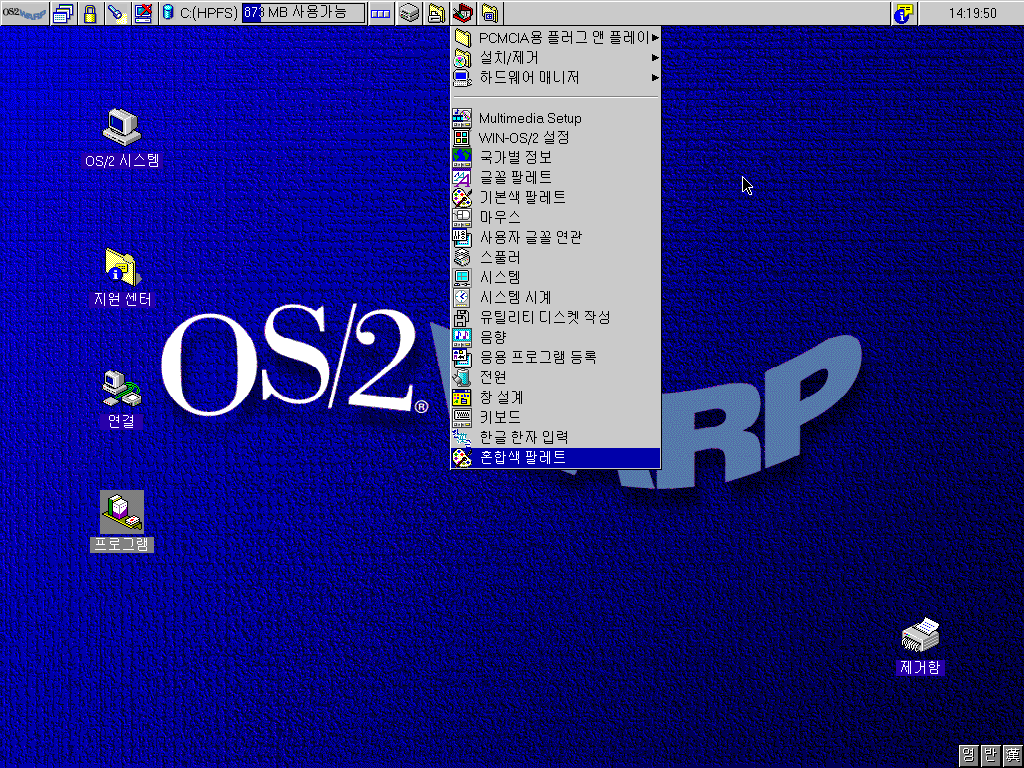
Task: Click the padlock lockup icon
Action: pyautogui.click(x=90, y=13)
